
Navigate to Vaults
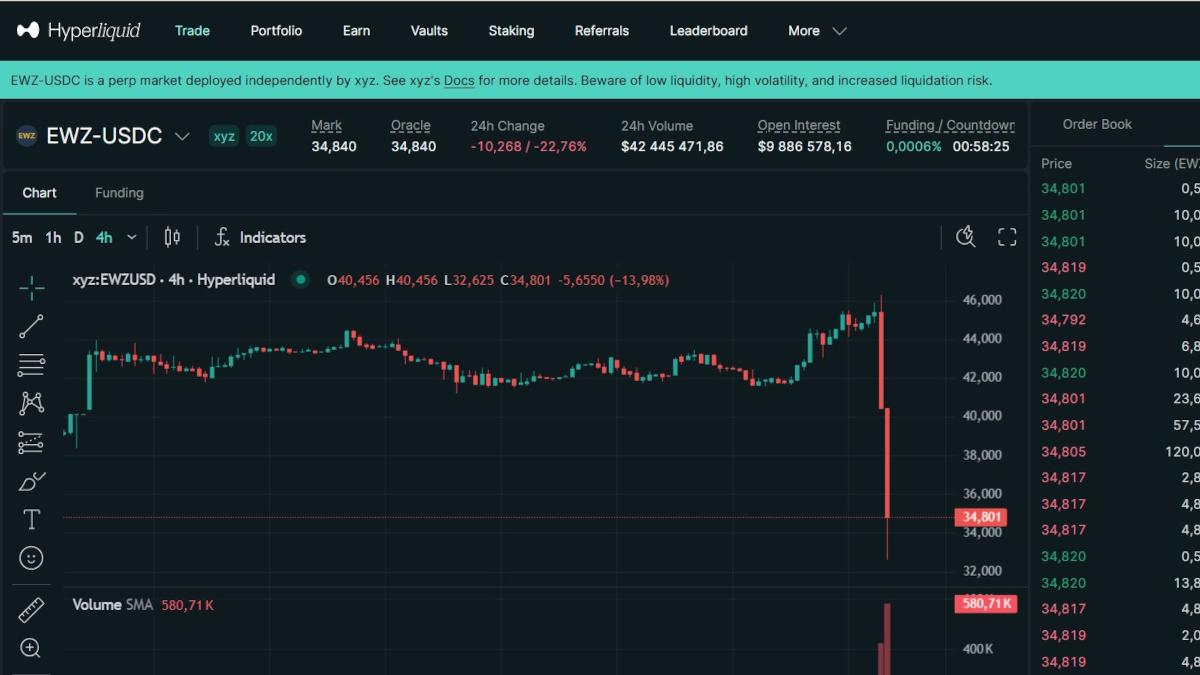click(x=429, y=31)
